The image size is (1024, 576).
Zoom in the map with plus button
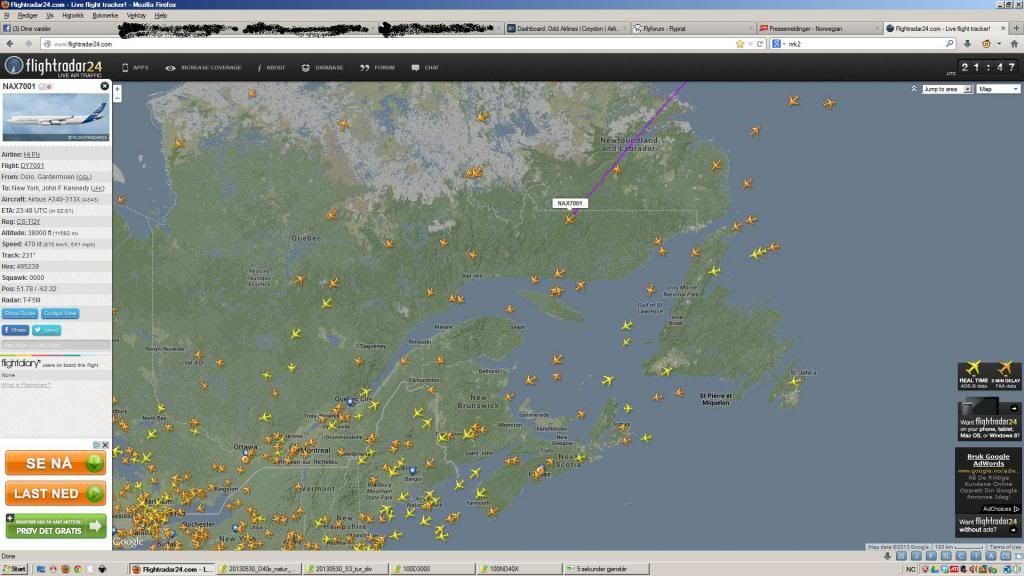tap(118, 89)
